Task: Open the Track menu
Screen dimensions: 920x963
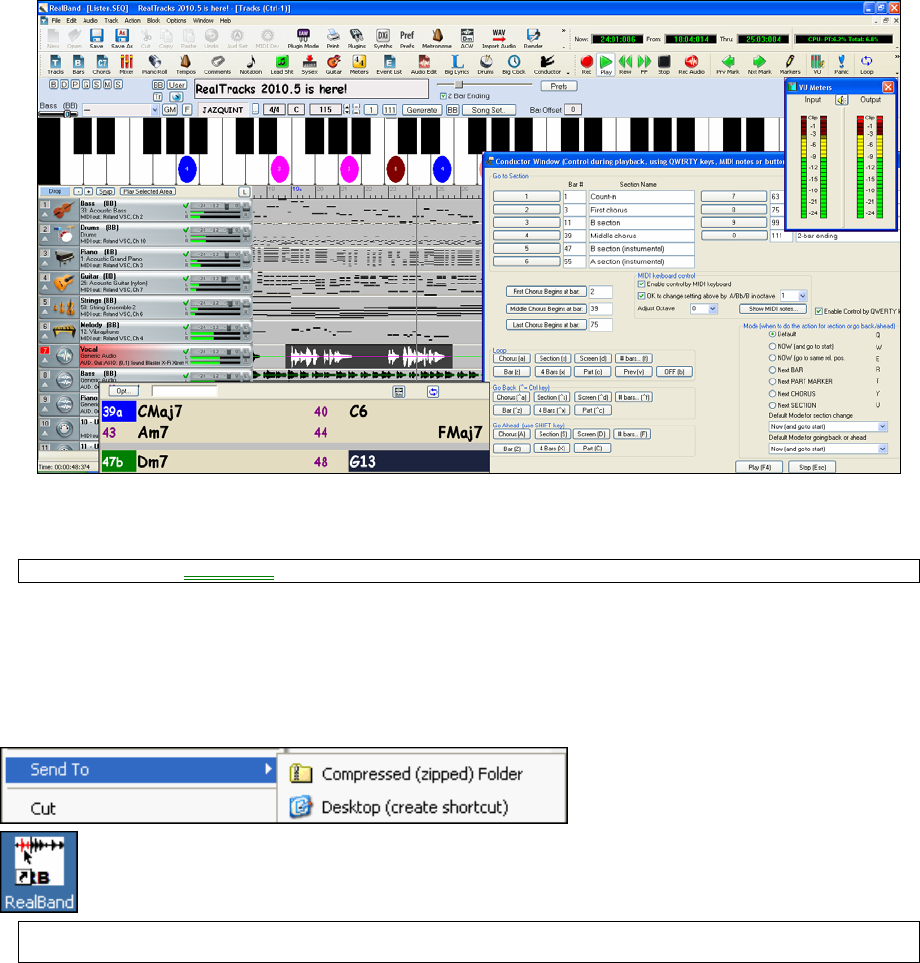Action: 111,20
